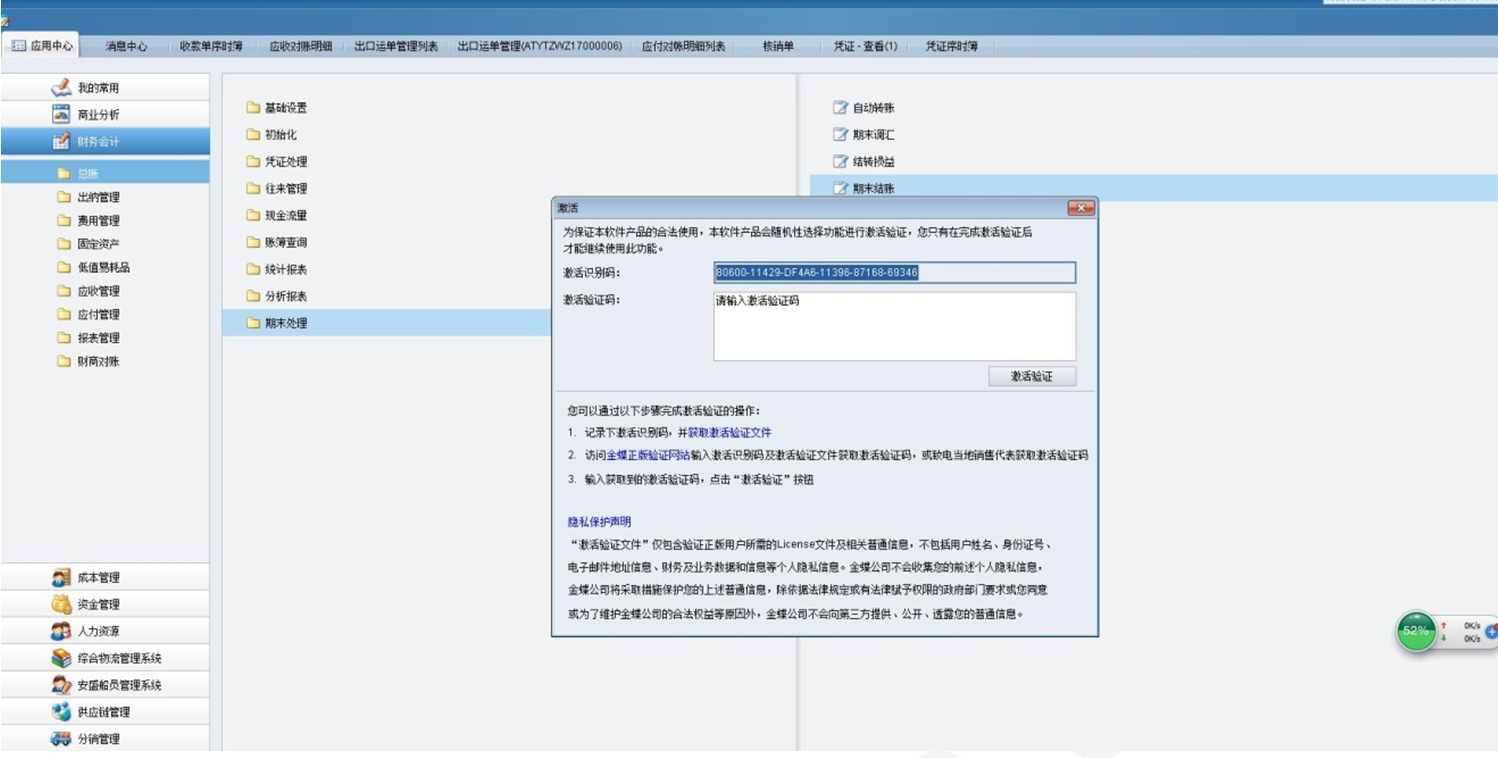Open the 统计报表 folder icon
Image resolution: width=1498 pixels, height=758 pixels.
click(253, 270)
